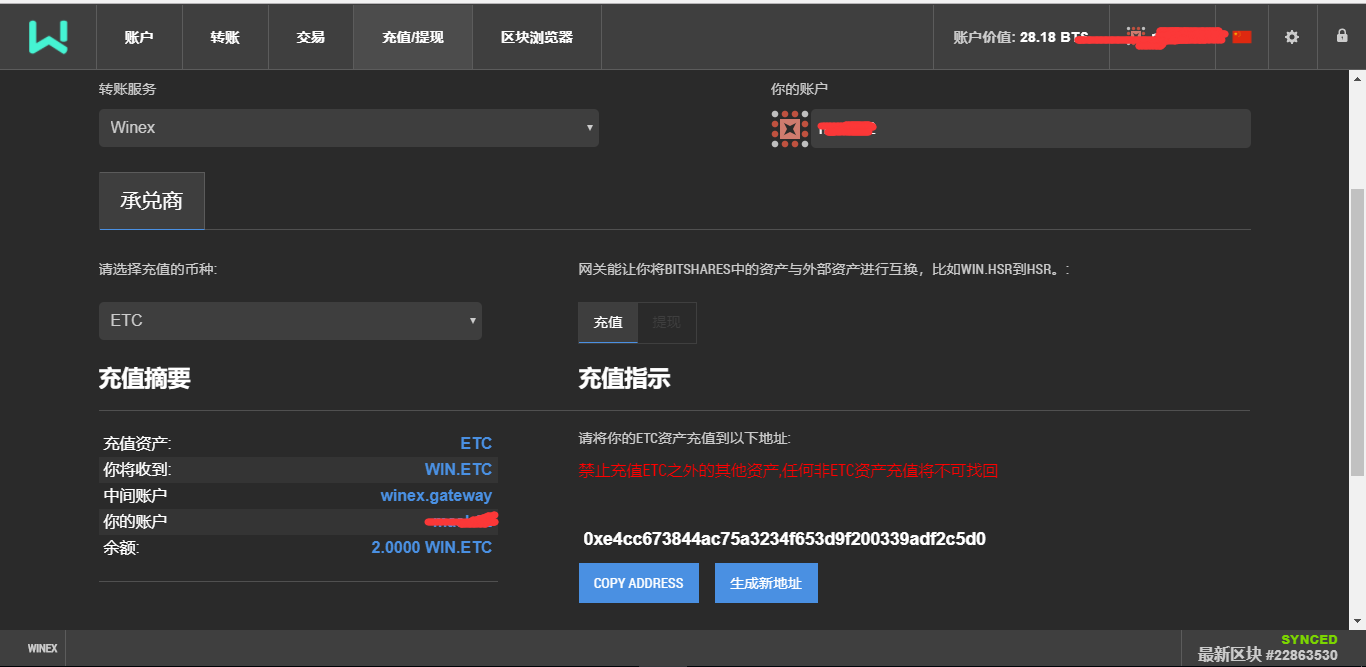Open the 区块浏览器 menu tab

pyautogui.click(x=537, y=37)
